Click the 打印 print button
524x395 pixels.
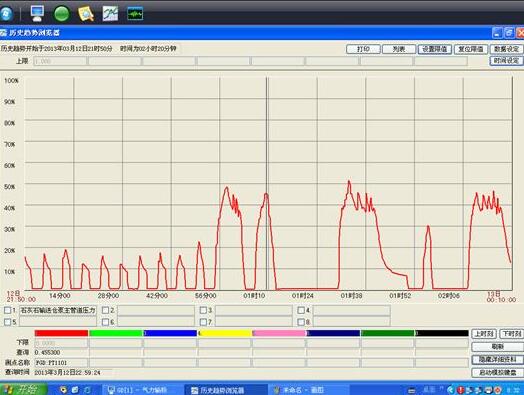(x=363, y=49)
